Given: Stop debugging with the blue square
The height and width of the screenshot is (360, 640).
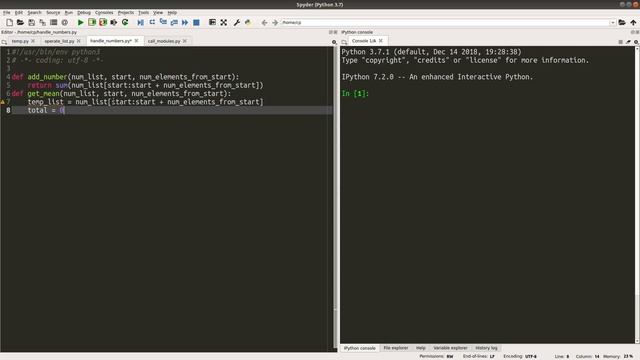Looking at the screenshot, I should pos(196,22).
